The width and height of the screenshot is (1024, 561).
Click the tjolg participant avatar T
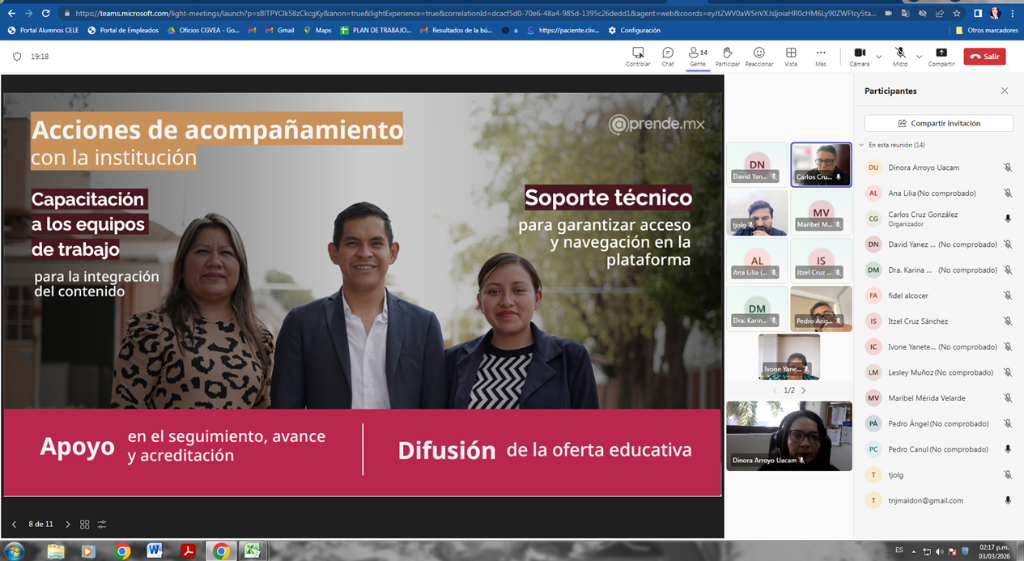click(873, 475)
